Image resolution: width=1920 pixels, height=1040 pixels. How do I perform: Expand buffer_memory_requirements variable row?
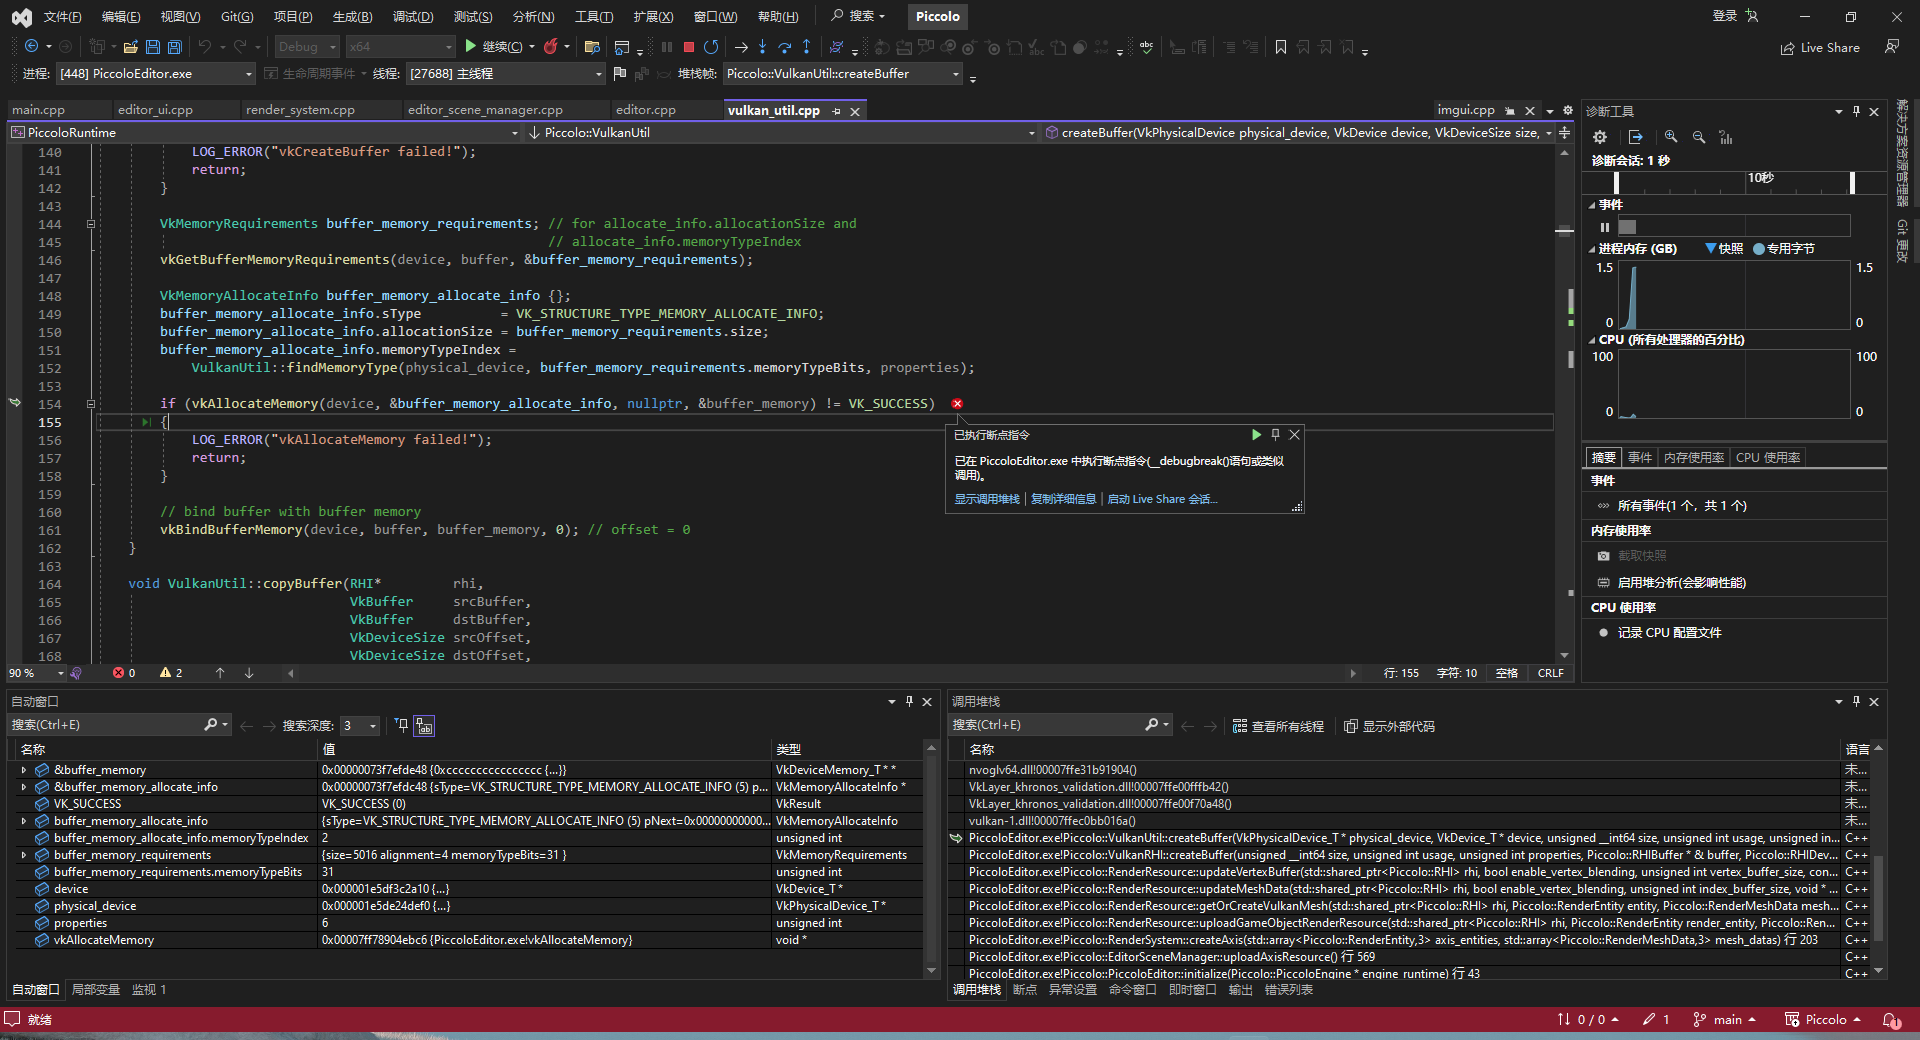coord(24,855)
